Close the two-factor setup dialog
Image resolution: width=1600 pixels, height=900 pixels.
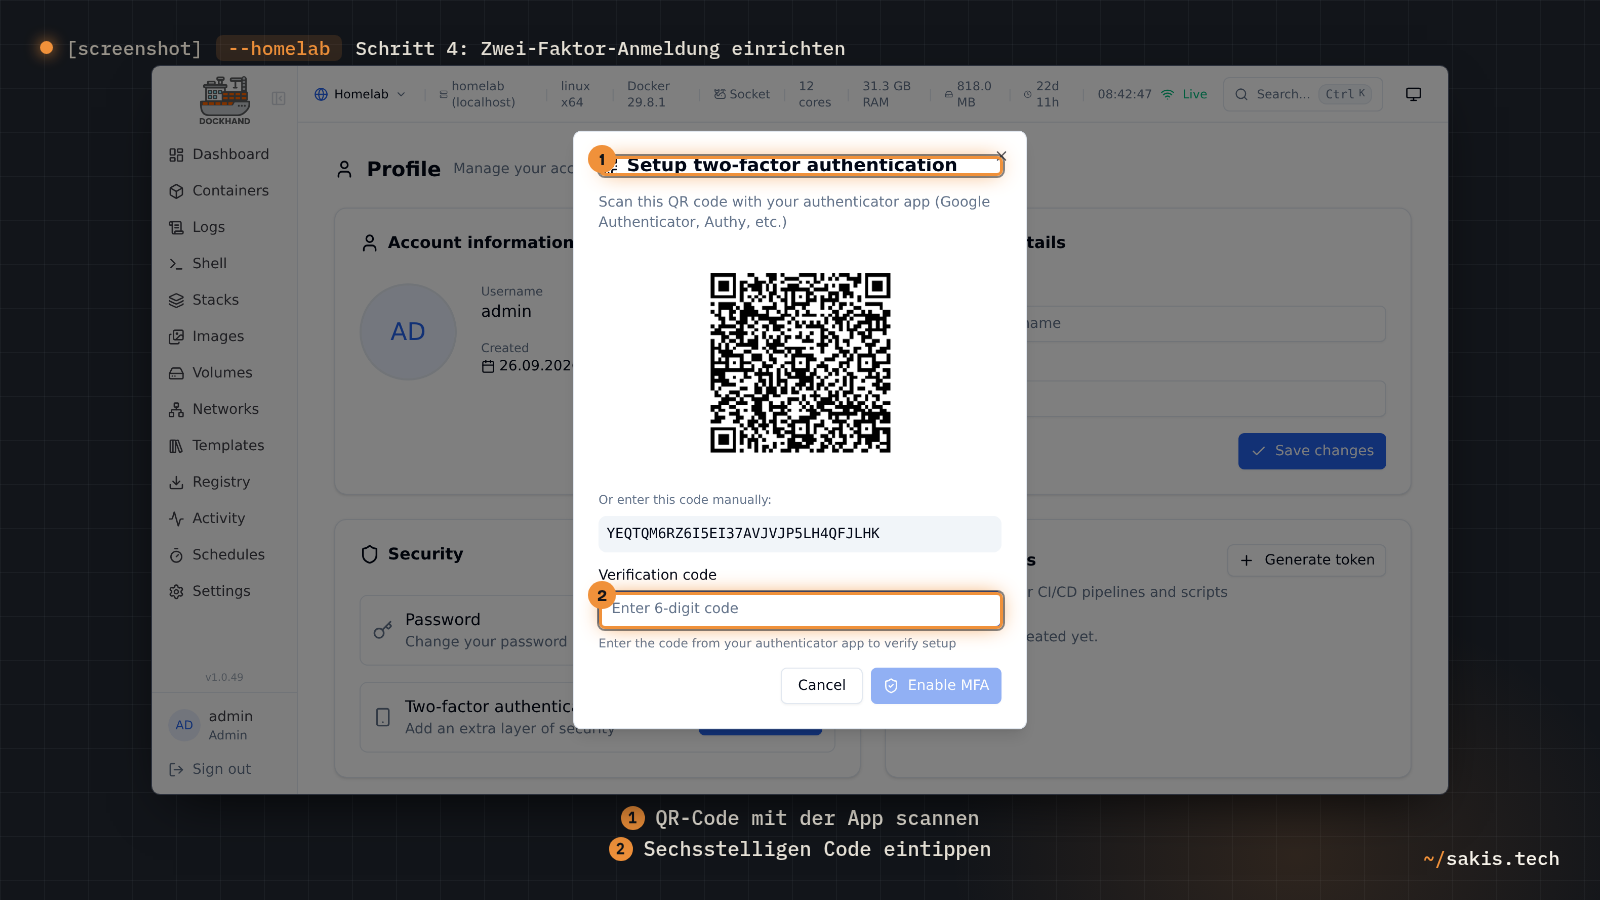click(1001, 156)
